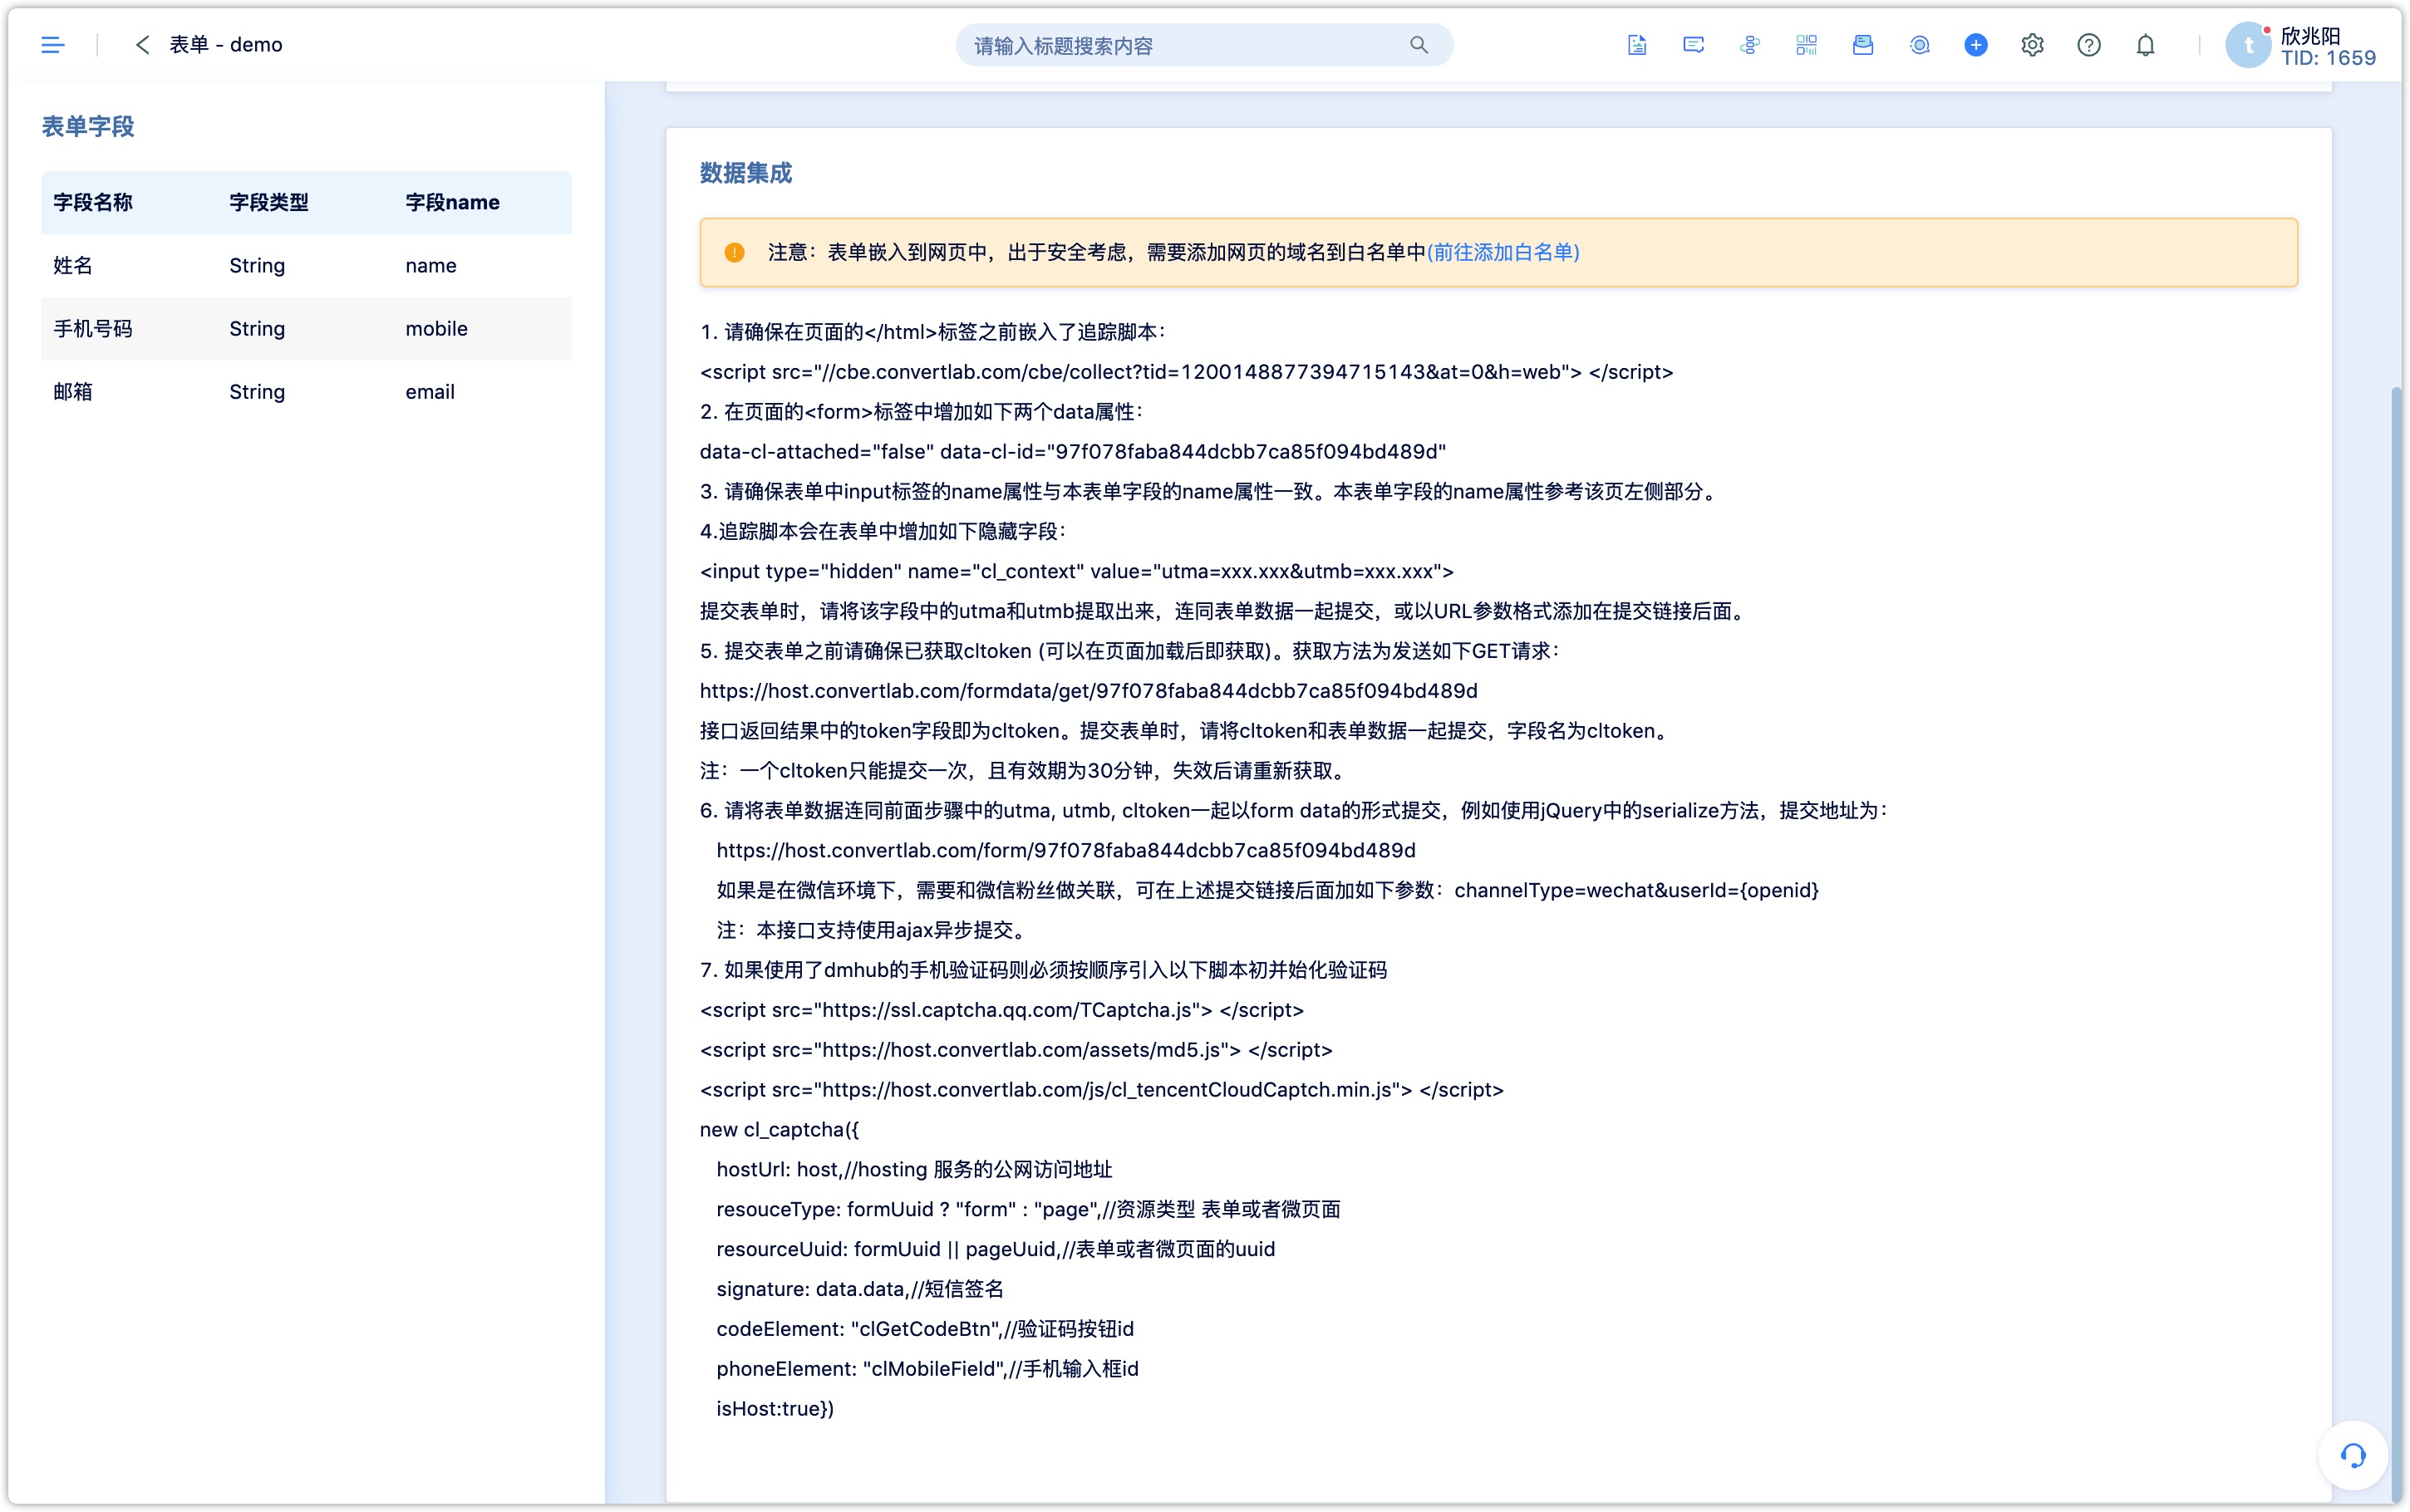This screenshot has width=2410, height=1512.
Task: Click the formdata/get URL line
Action: 1088,690
